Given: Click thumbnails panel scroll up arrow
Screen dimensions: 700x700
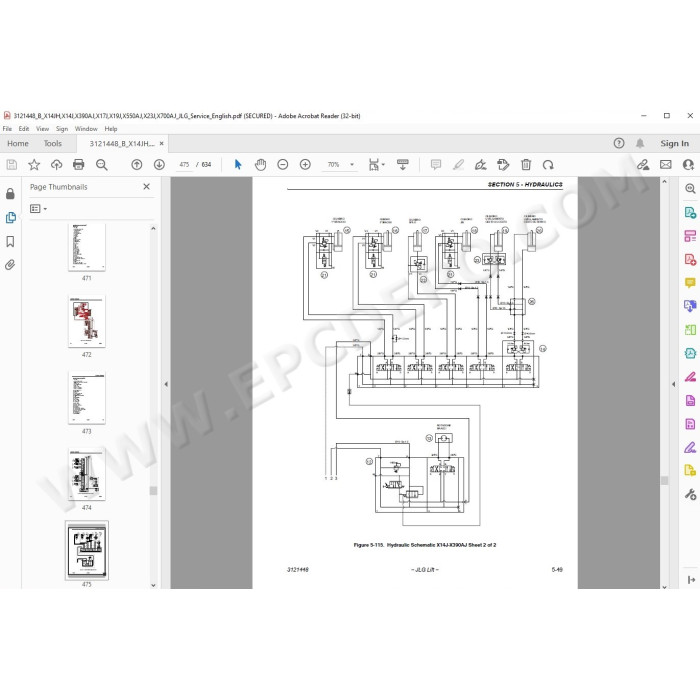Looking at the screenshot, I should click(x=153, y=229).
